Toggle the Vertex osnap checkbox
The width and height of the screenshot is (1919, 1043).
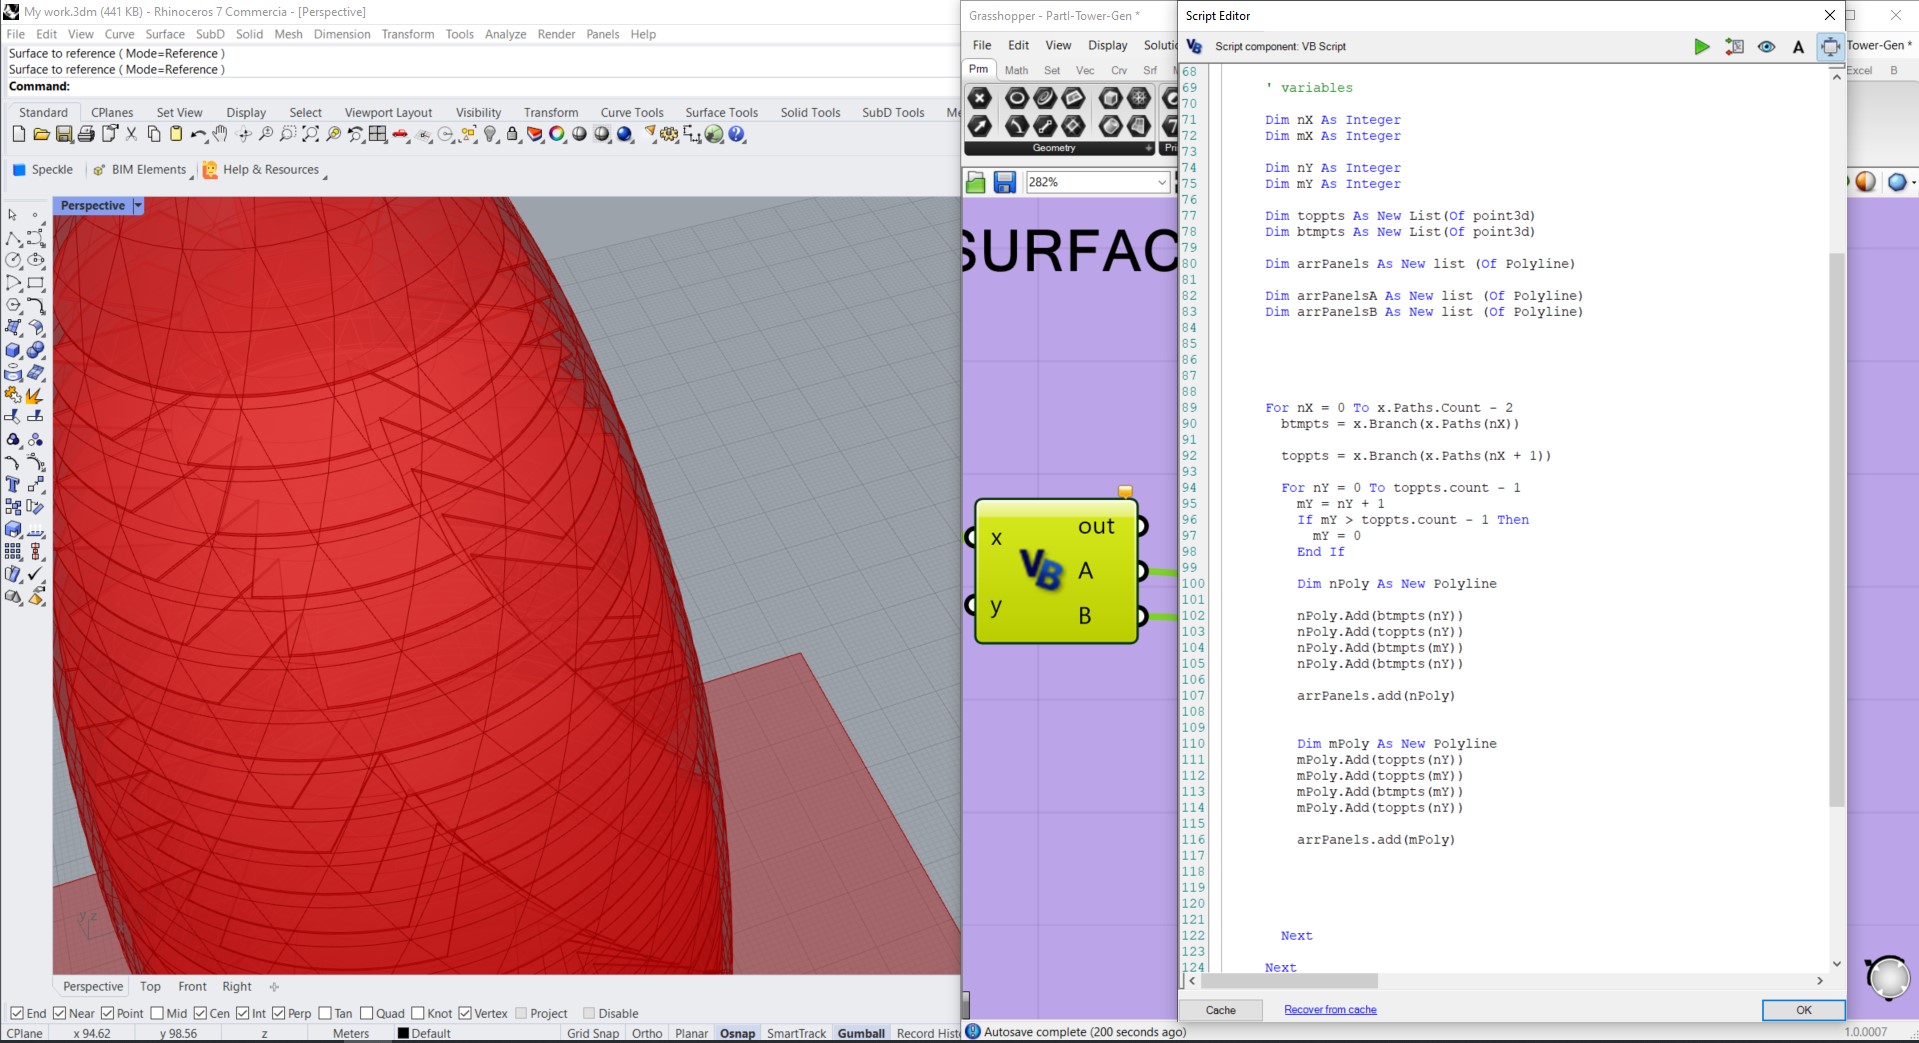[465, 1013]
